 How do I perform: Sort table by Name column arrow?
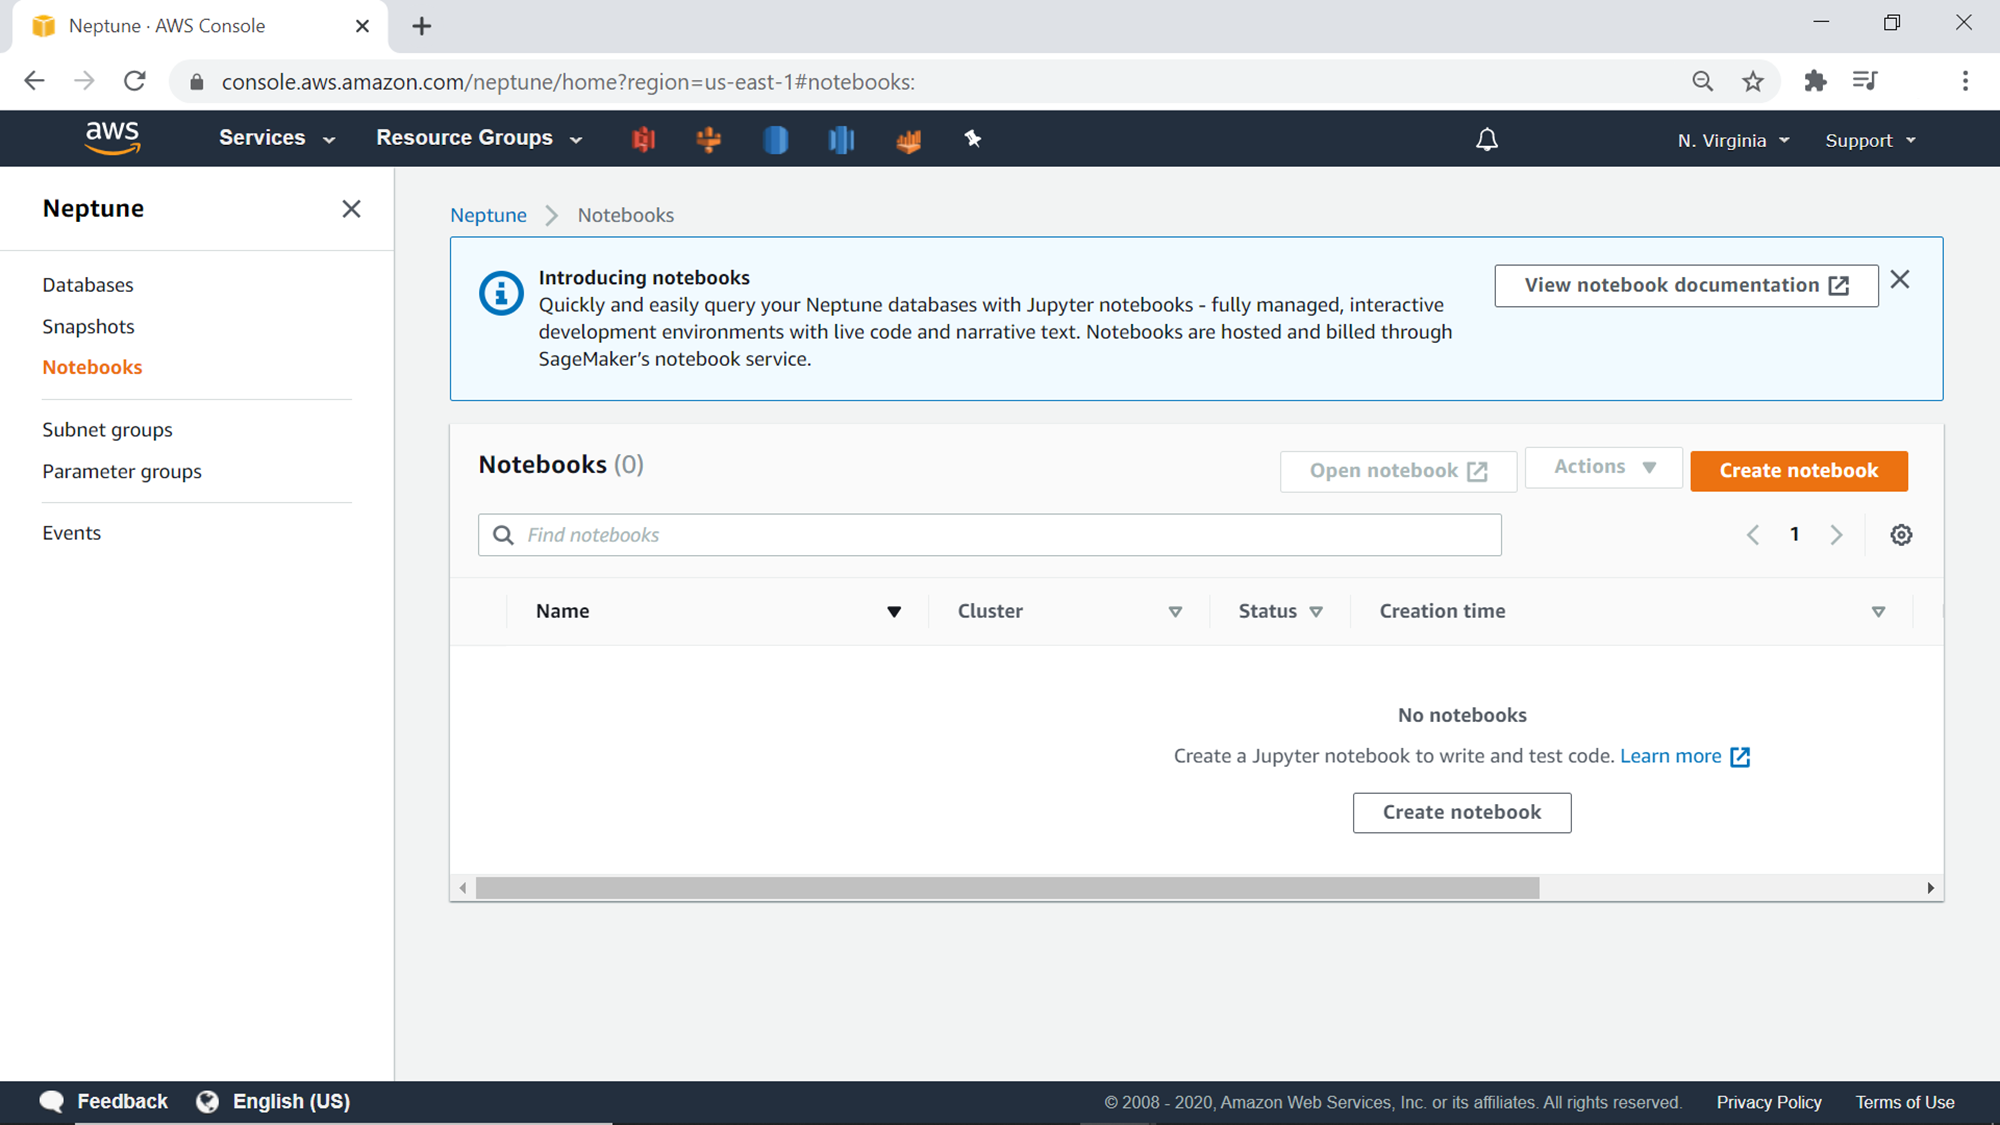coord(894,612)
